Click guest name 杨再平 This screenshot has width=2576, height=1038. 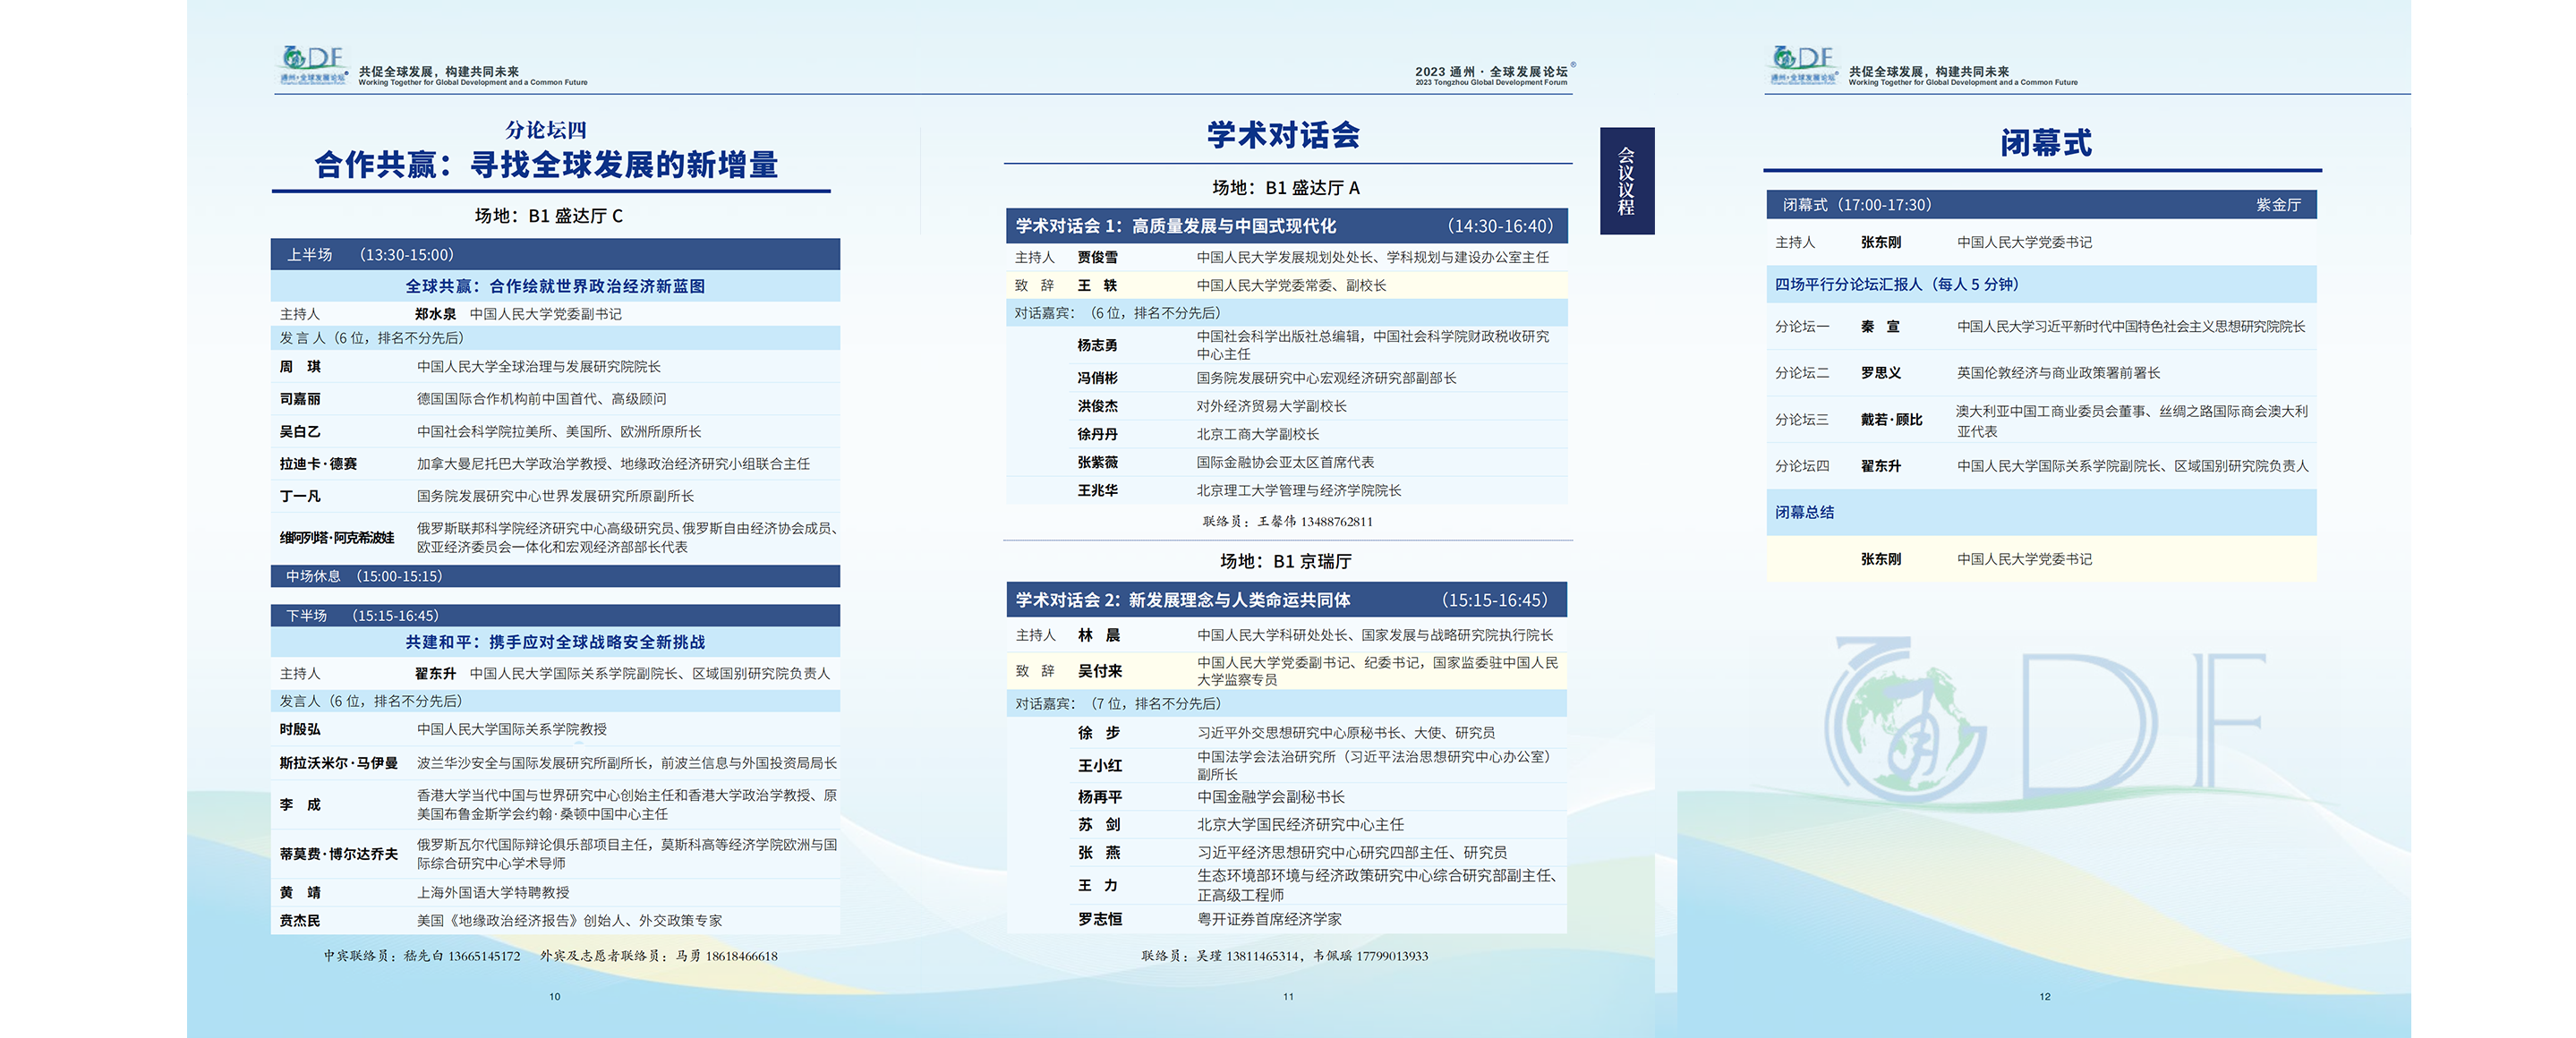click(x=1100, y=797)
